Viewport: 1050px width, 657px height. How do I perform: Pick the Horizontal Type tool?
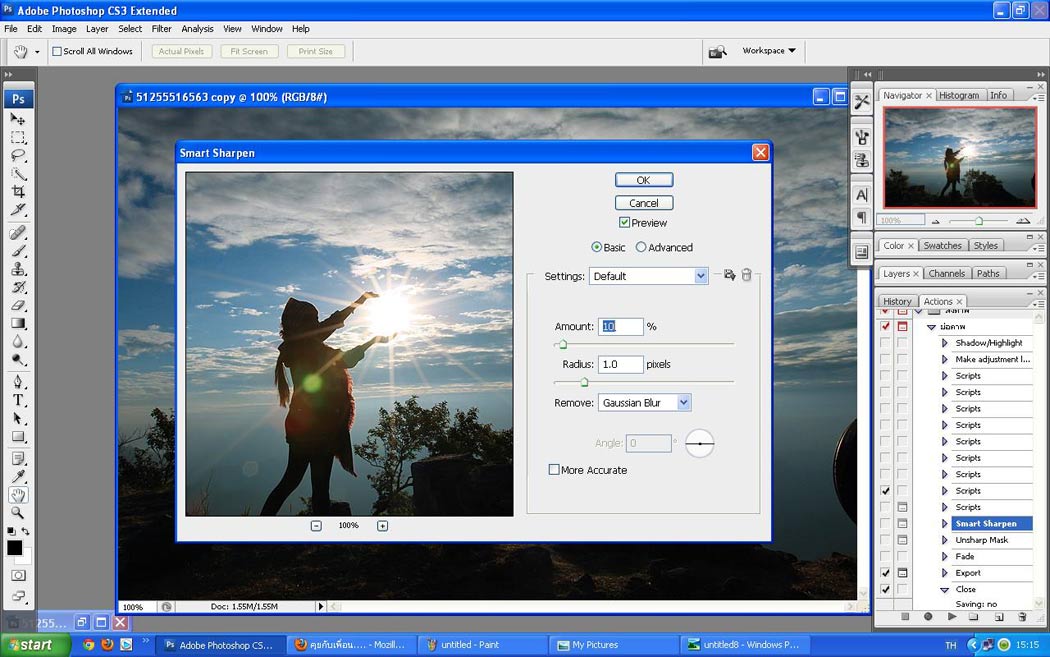pos(18,400)
